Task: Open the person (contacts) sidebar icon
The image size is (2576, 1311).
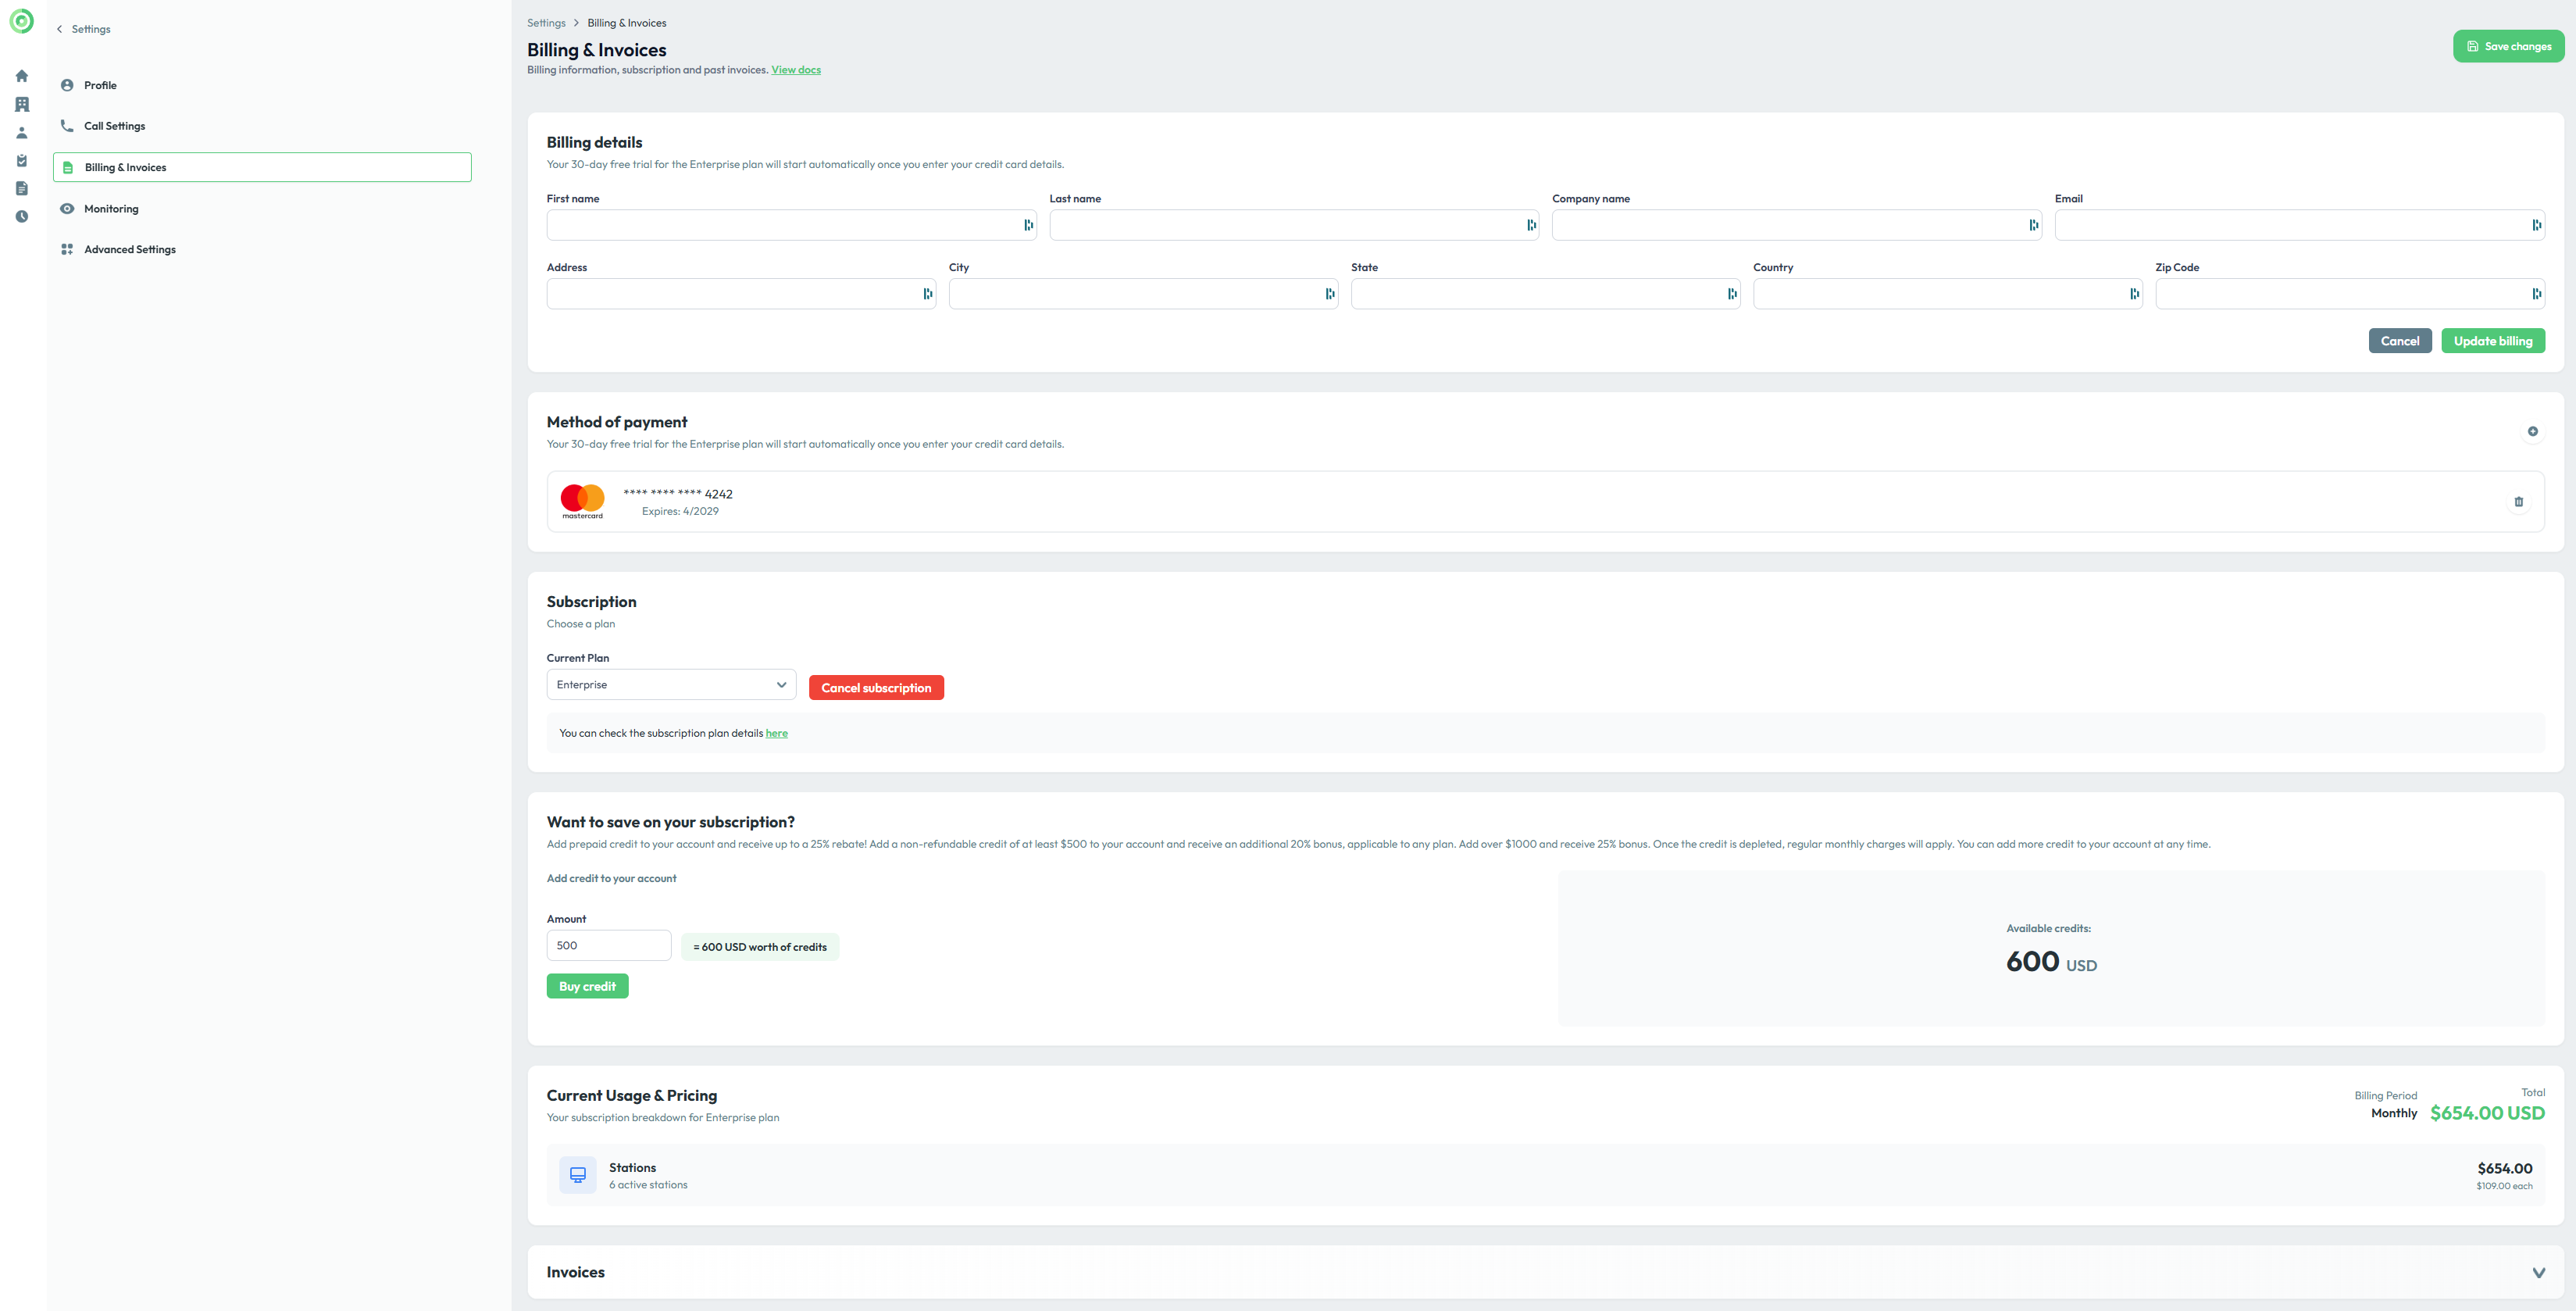Action: (22, 133)
